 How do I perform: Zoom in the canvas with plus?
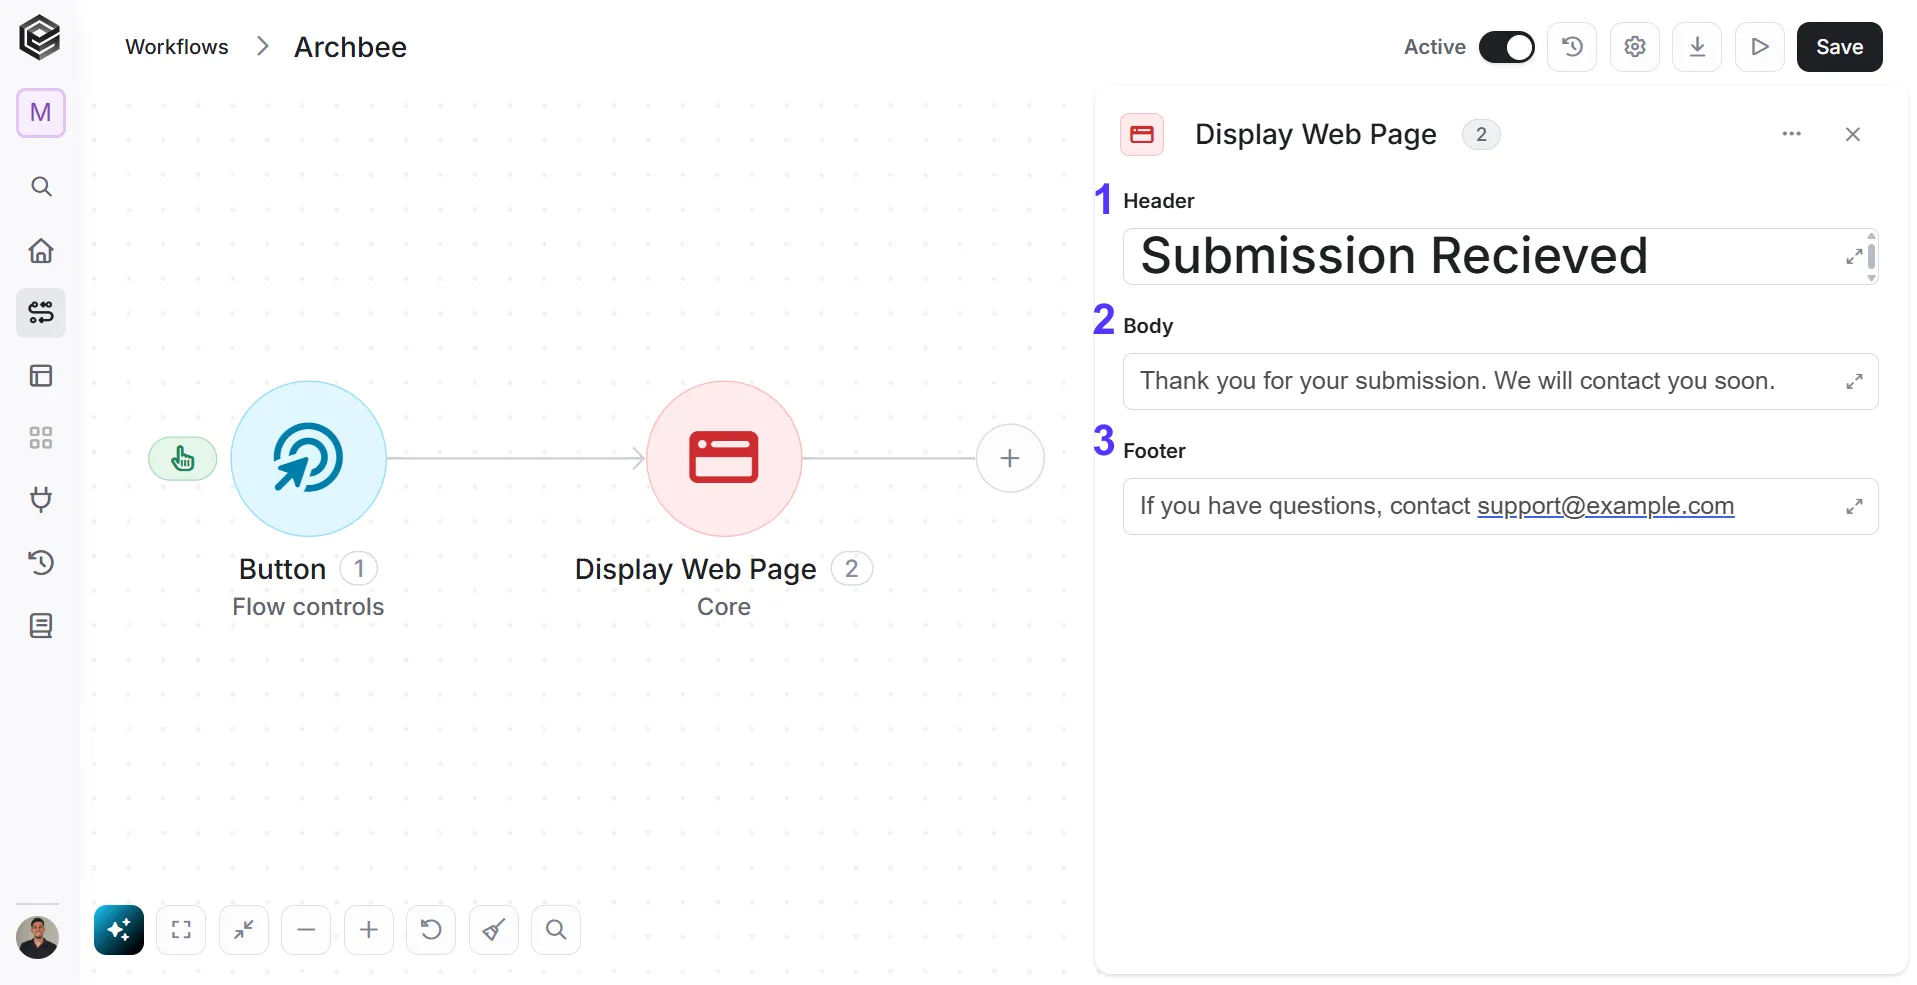(x=369, y=930)
